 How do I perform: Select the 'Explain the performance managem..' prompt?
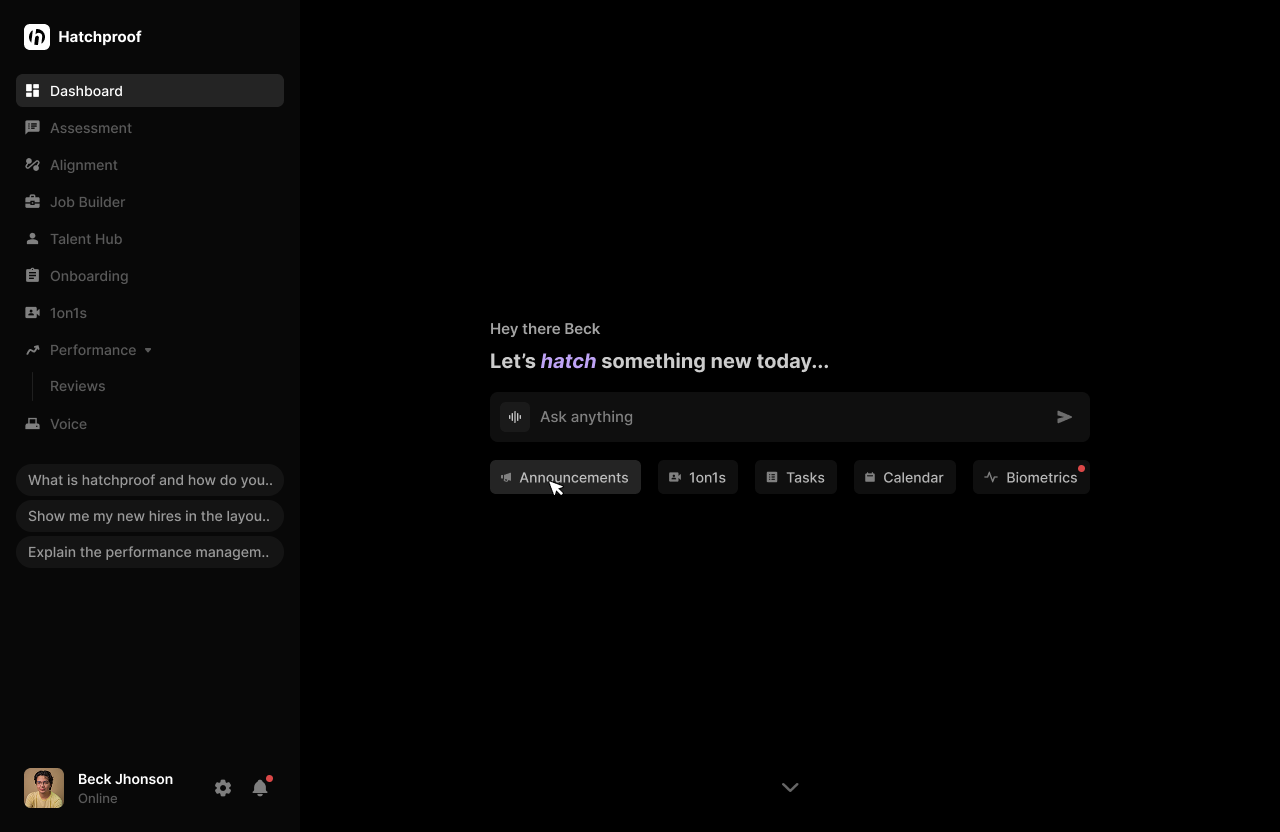[x=150, y=552]
